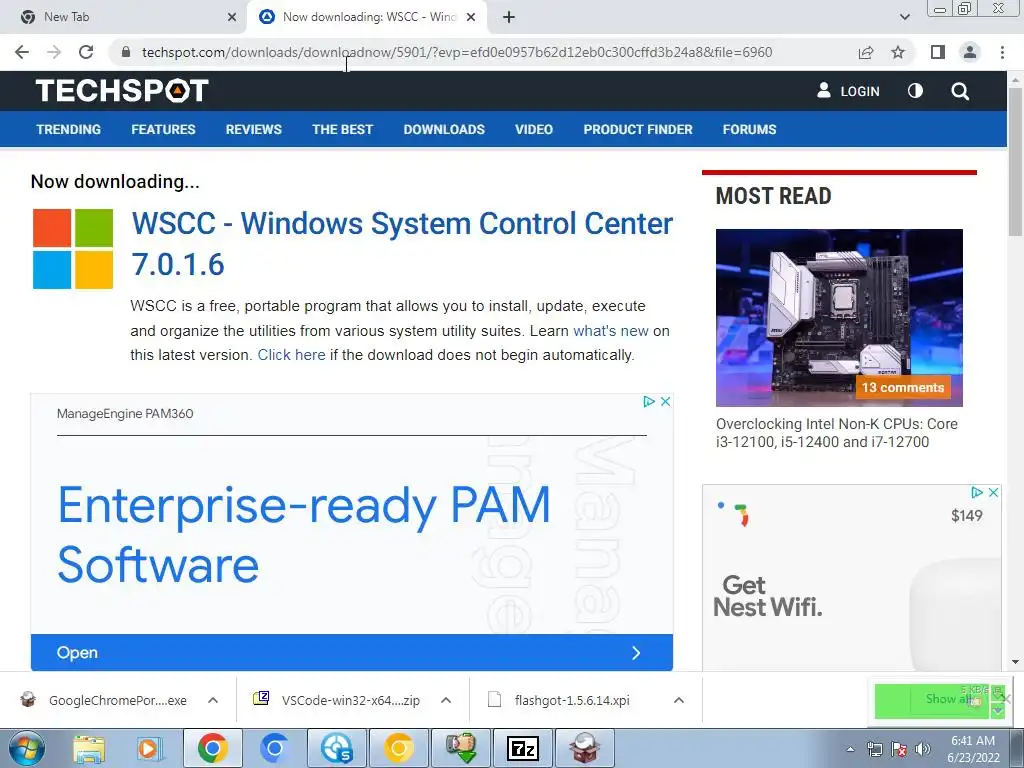This screenshot has height=768, width=1024.
Task: Open the Chrome profile avatar
Action: click(970, 52)
